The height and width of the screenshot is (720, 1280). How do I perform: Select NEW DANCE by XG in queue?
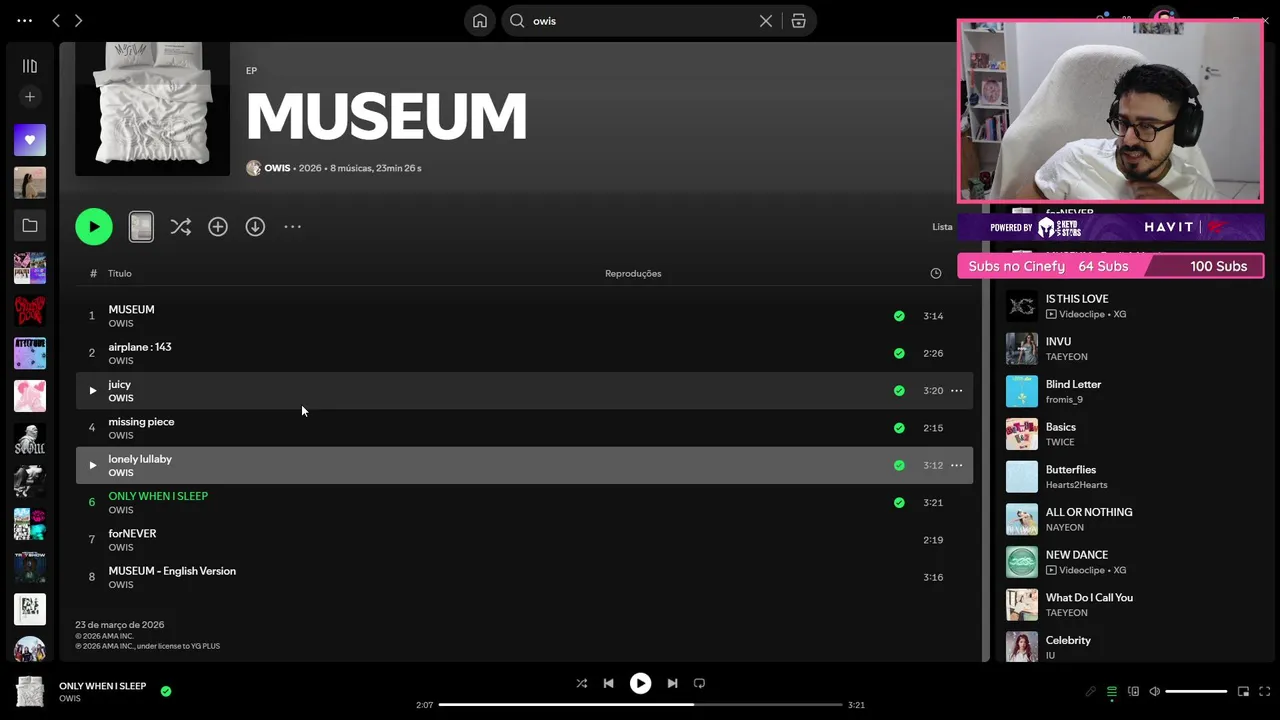coord(1132,562)
